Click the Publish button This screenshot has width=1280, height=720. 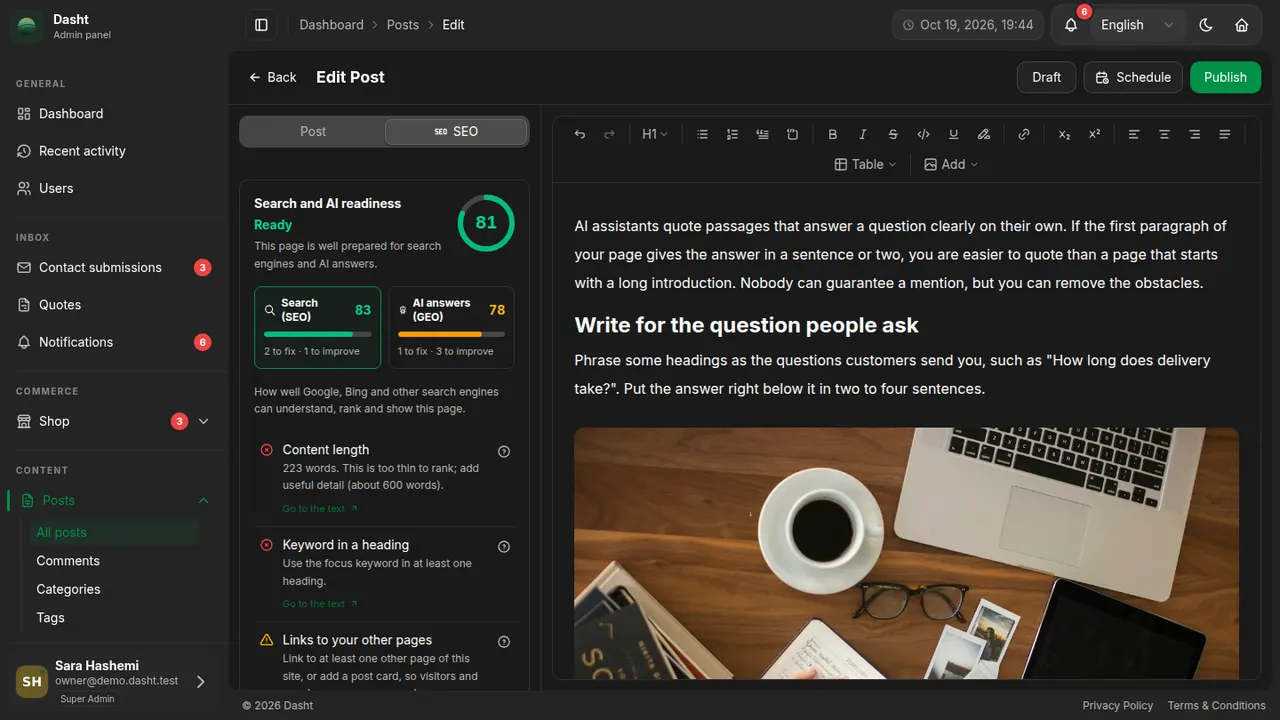tap(1225, 77)
